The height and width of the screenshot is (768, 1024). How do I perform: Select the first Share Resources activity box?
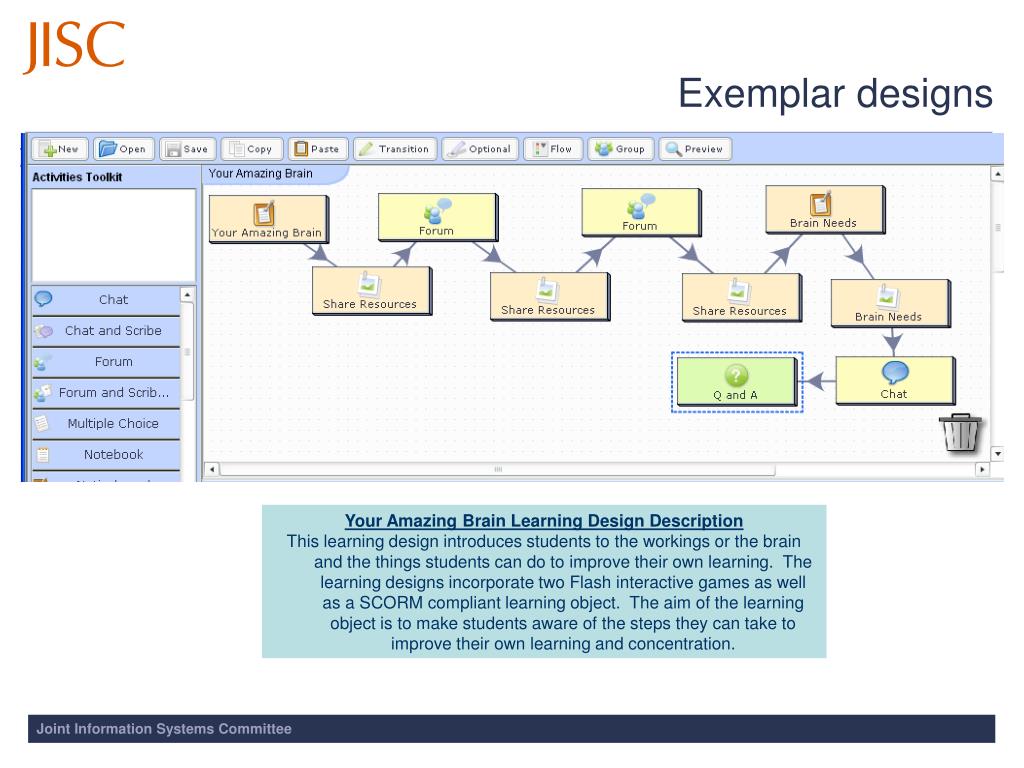click(372, 291)
